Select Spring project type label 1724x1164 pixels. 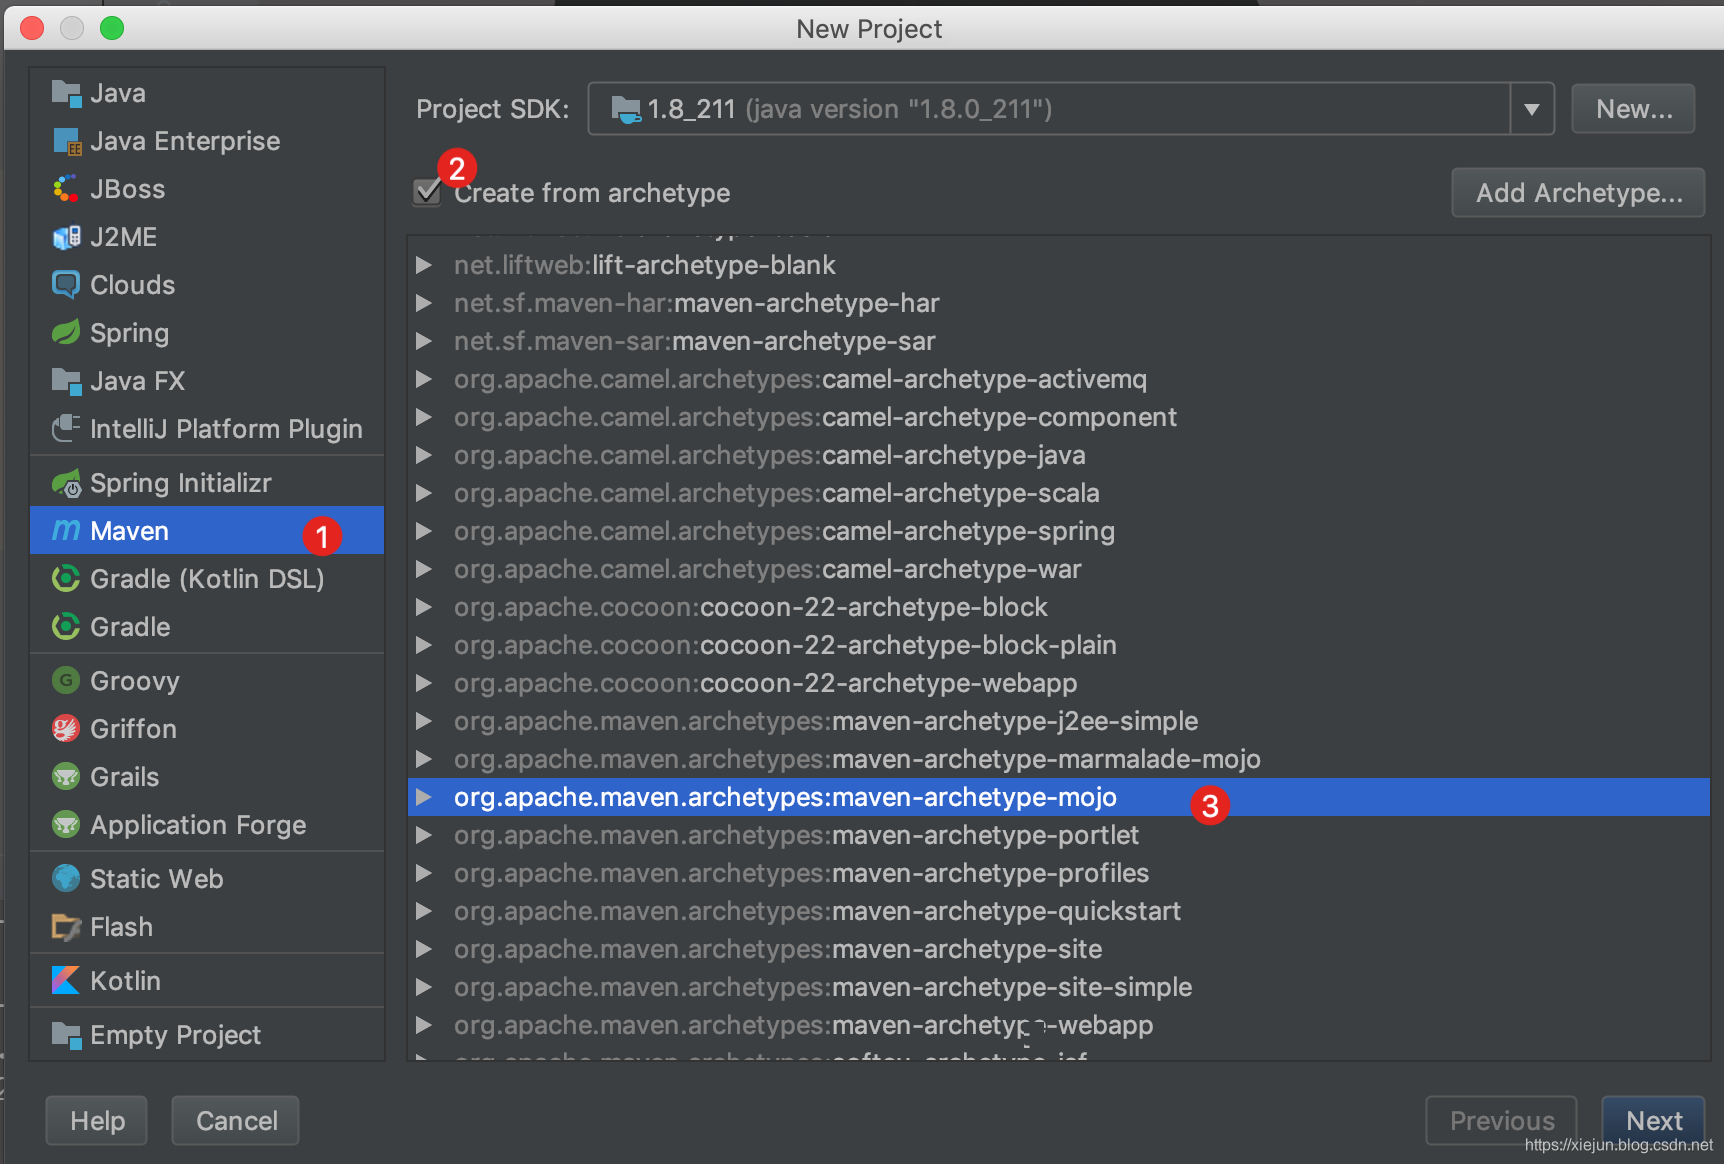pos(129,333)
